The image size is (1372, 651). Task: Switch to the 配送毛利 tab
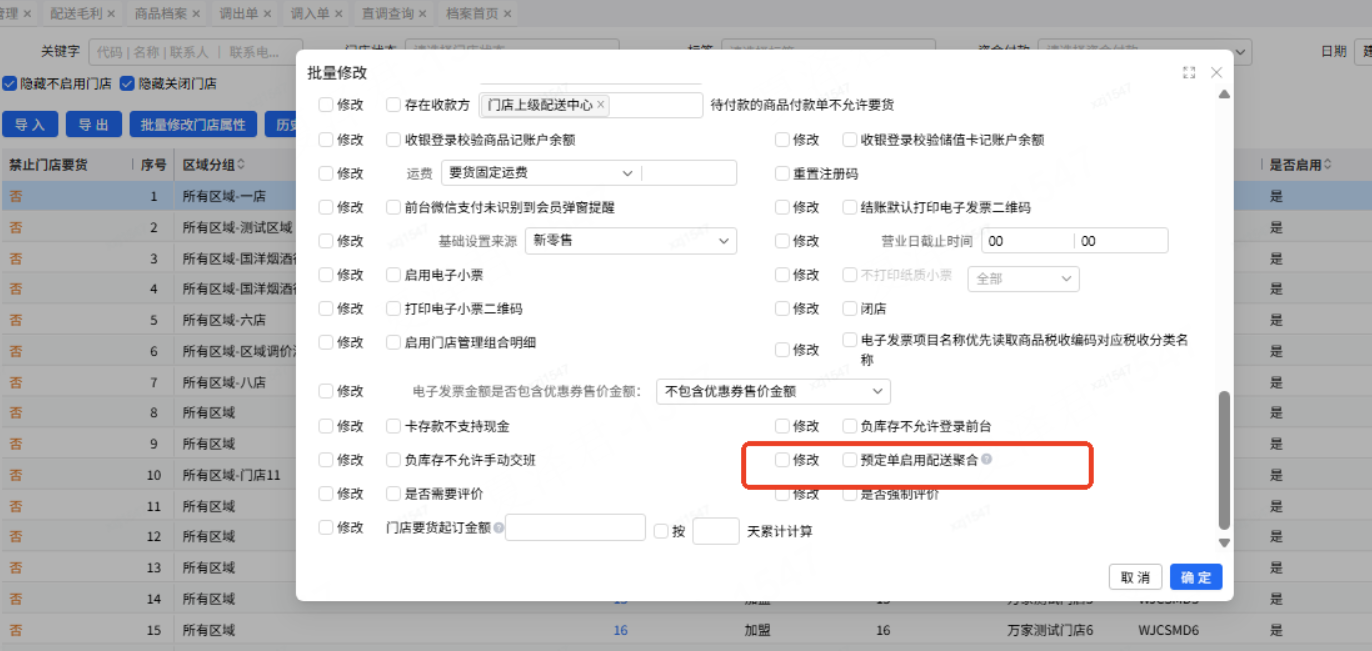click(x=76, y=14)
